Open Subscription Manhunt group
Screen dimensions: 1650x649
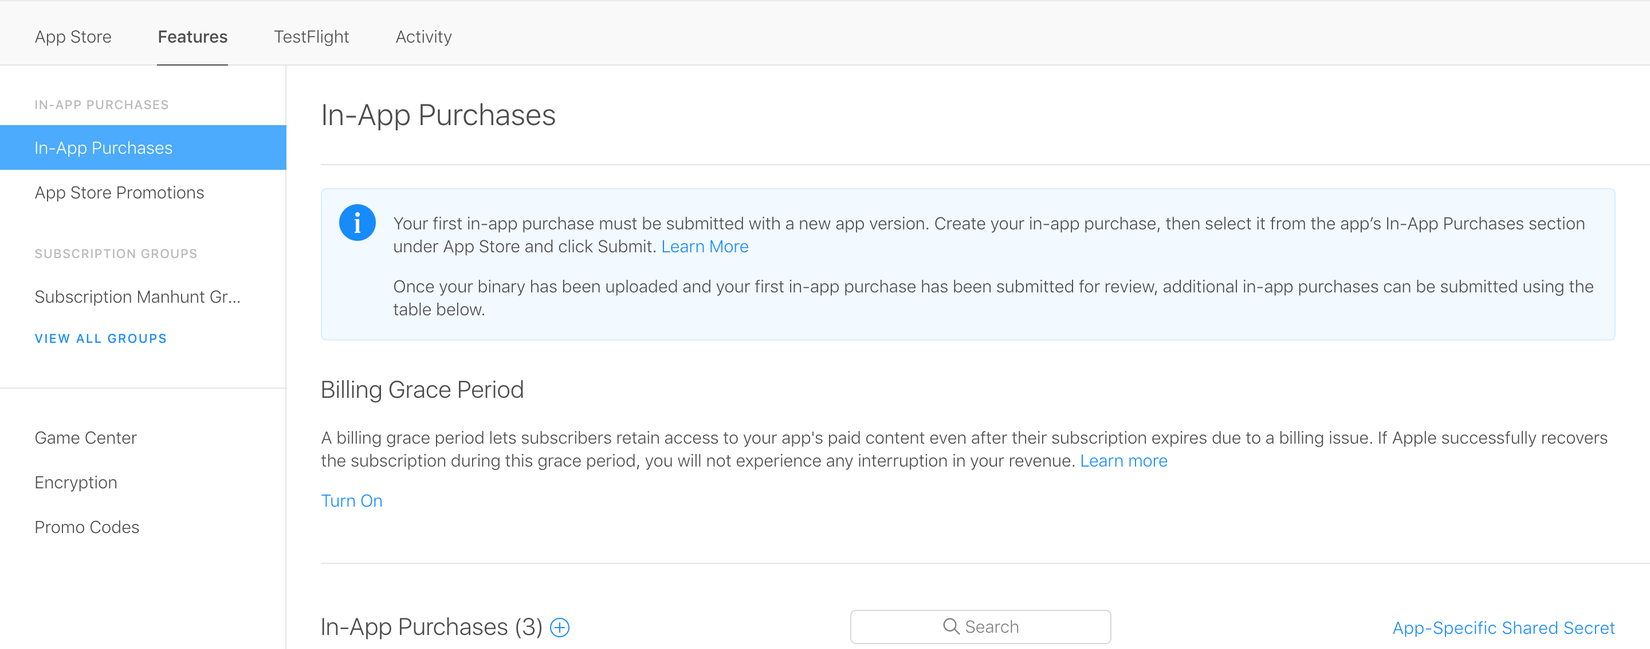[137, 297]
